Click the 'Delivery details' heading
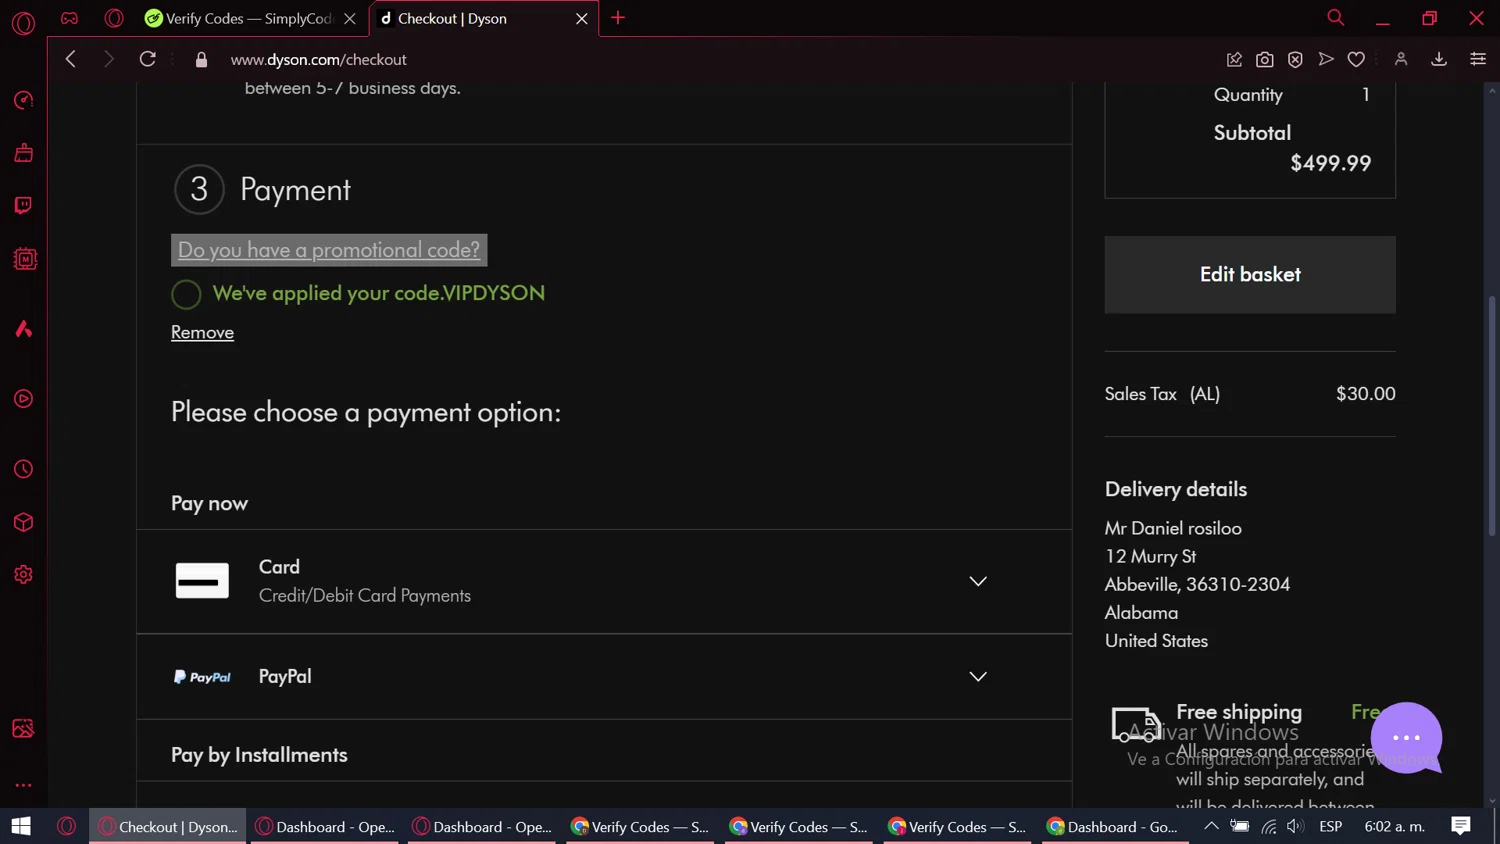Viewport: 1500px width, 844px height. point(1176,489)
